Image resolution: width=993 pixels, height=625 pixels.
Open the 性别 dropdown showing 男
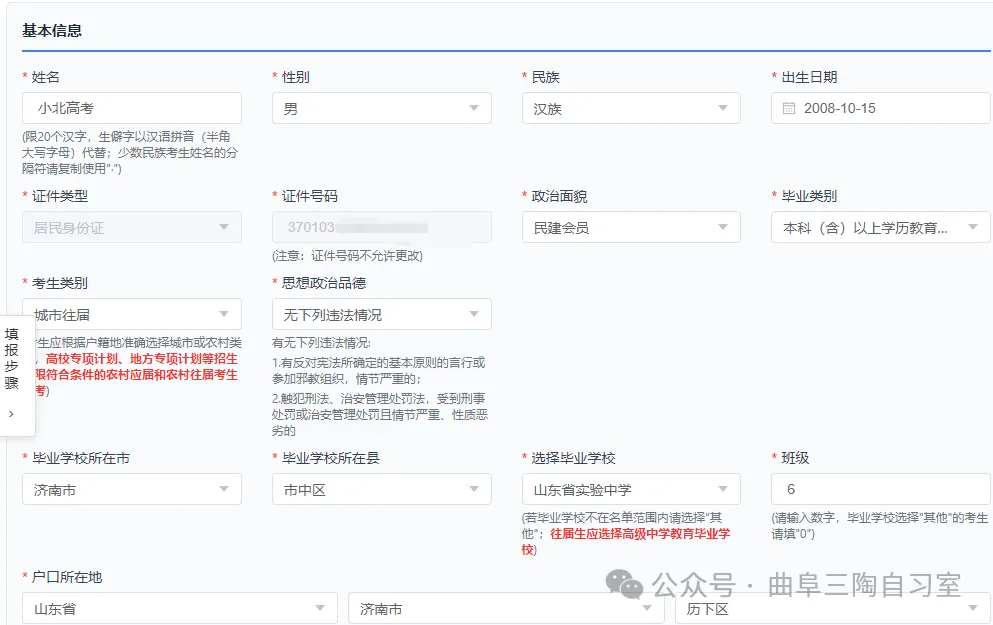(x=382, y=108)
